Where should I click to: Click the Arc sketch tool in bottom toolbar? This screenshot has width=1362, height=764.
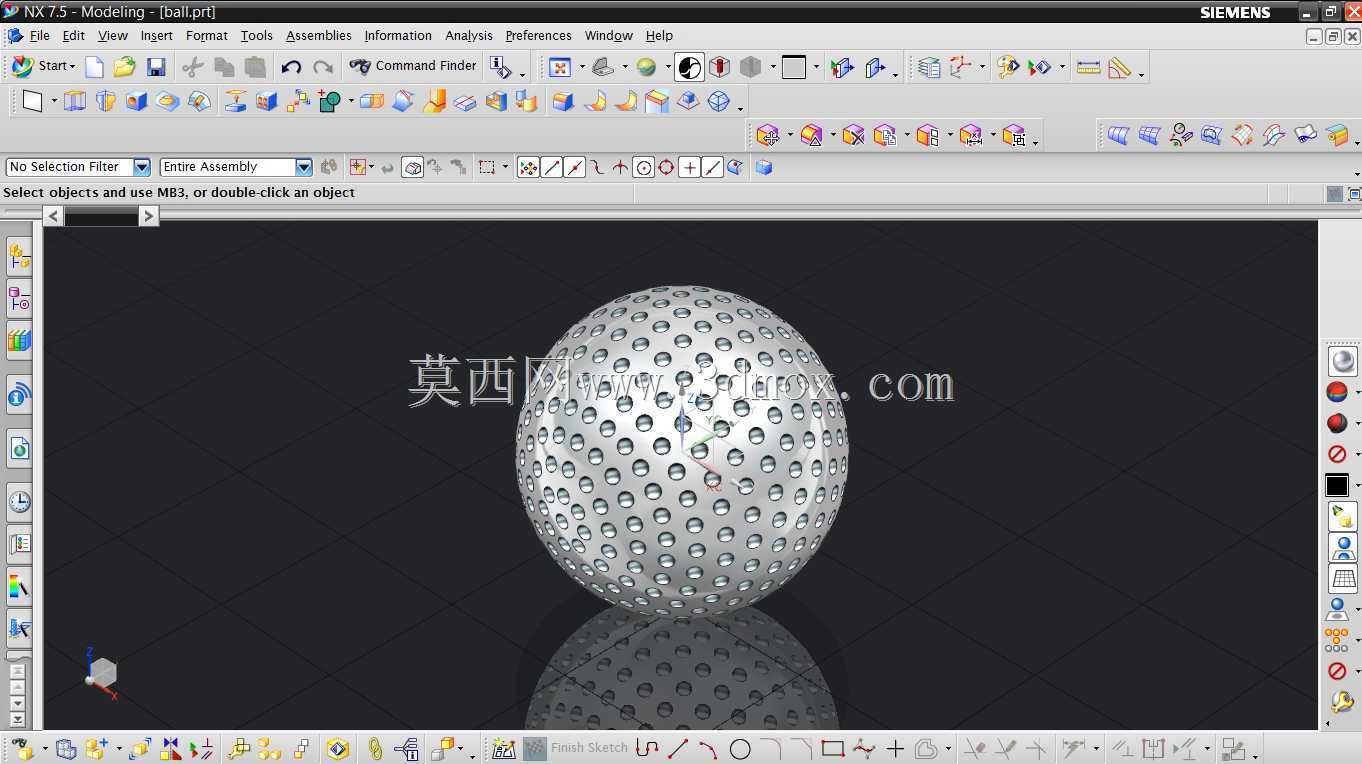[x=708, y=748]
